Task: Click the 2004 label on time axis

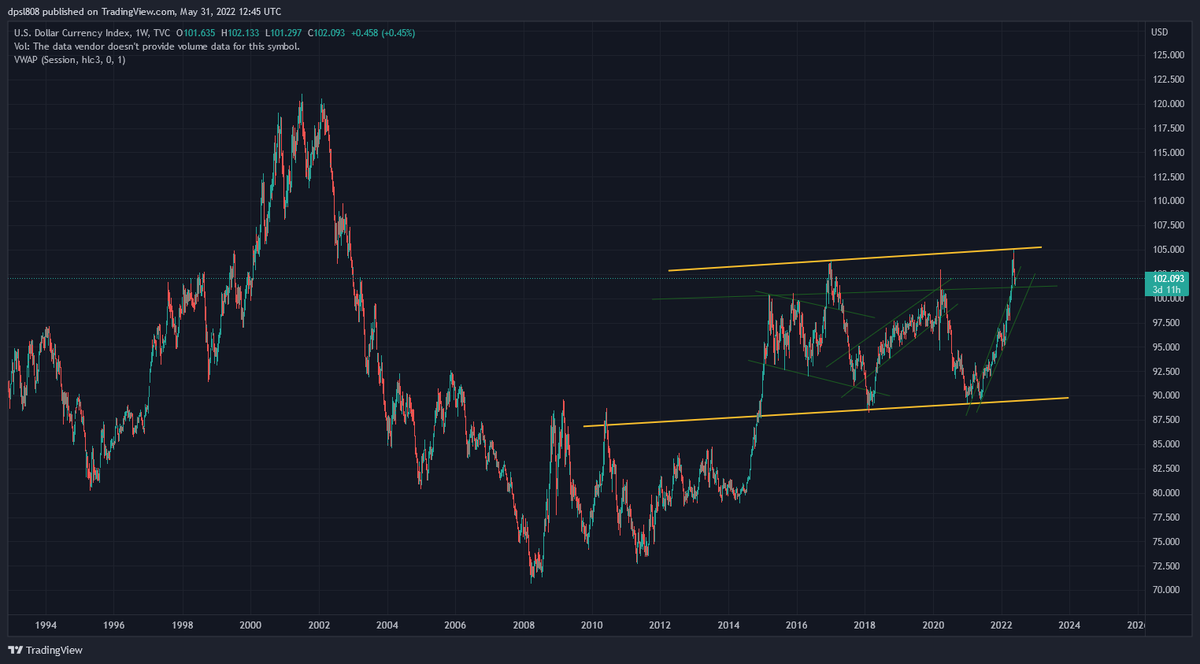Action: [387, 626]
